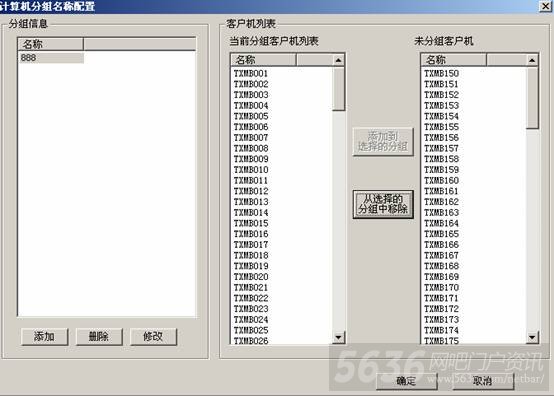Select ungrouped client TXMB166
This screenshot has height=396, width=554.
point(441,245)
